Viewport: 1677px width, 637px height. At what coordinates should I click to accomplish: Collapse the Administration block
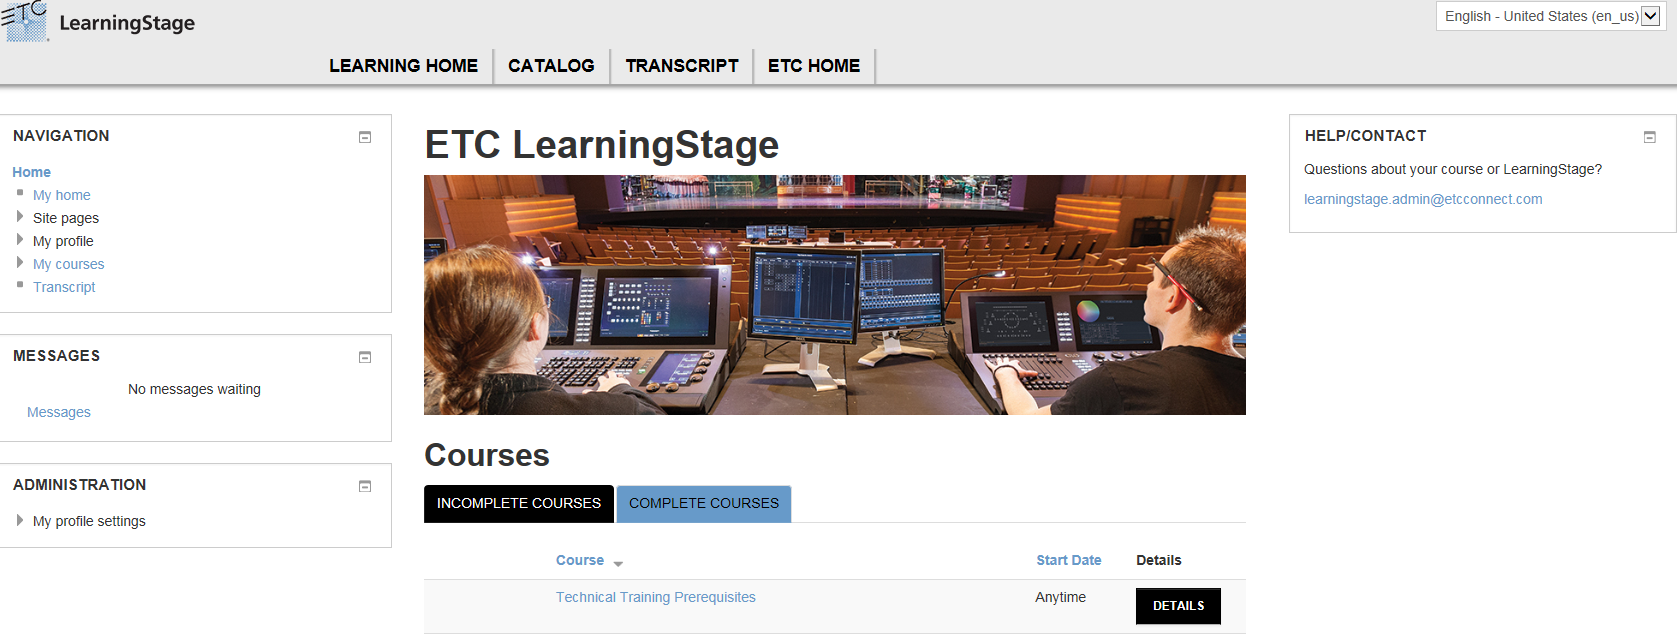[365, 486]
